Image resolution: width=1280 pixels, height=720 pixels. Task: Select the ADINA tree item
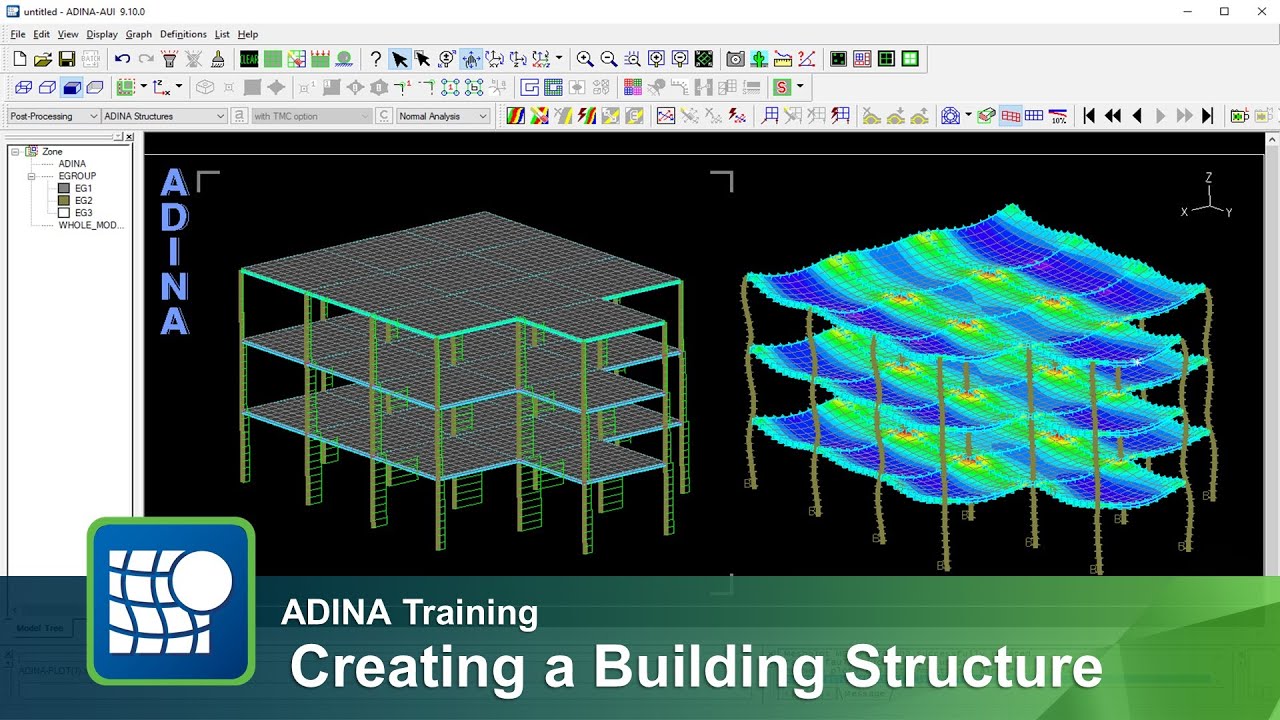[x=72, y=164]
